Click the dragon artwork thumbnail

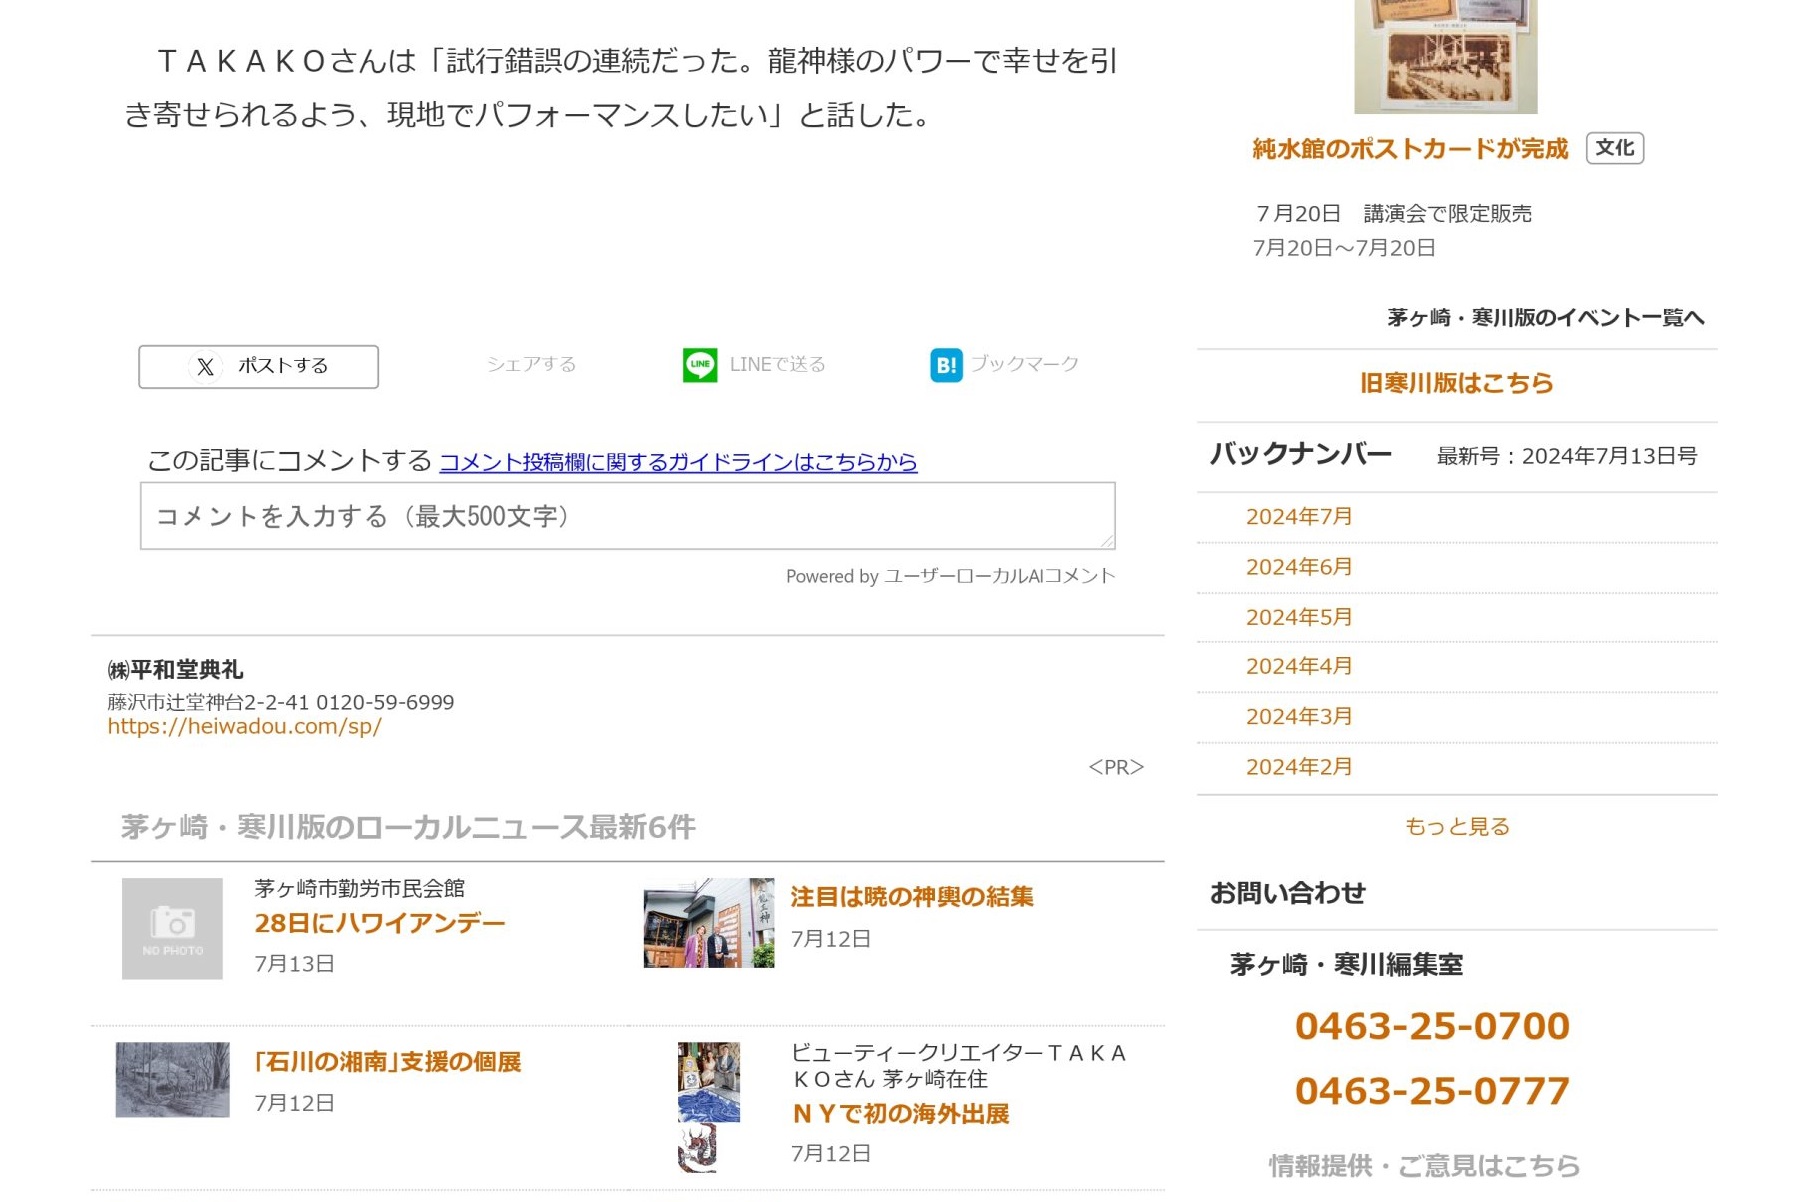(x=709, y=1107)
